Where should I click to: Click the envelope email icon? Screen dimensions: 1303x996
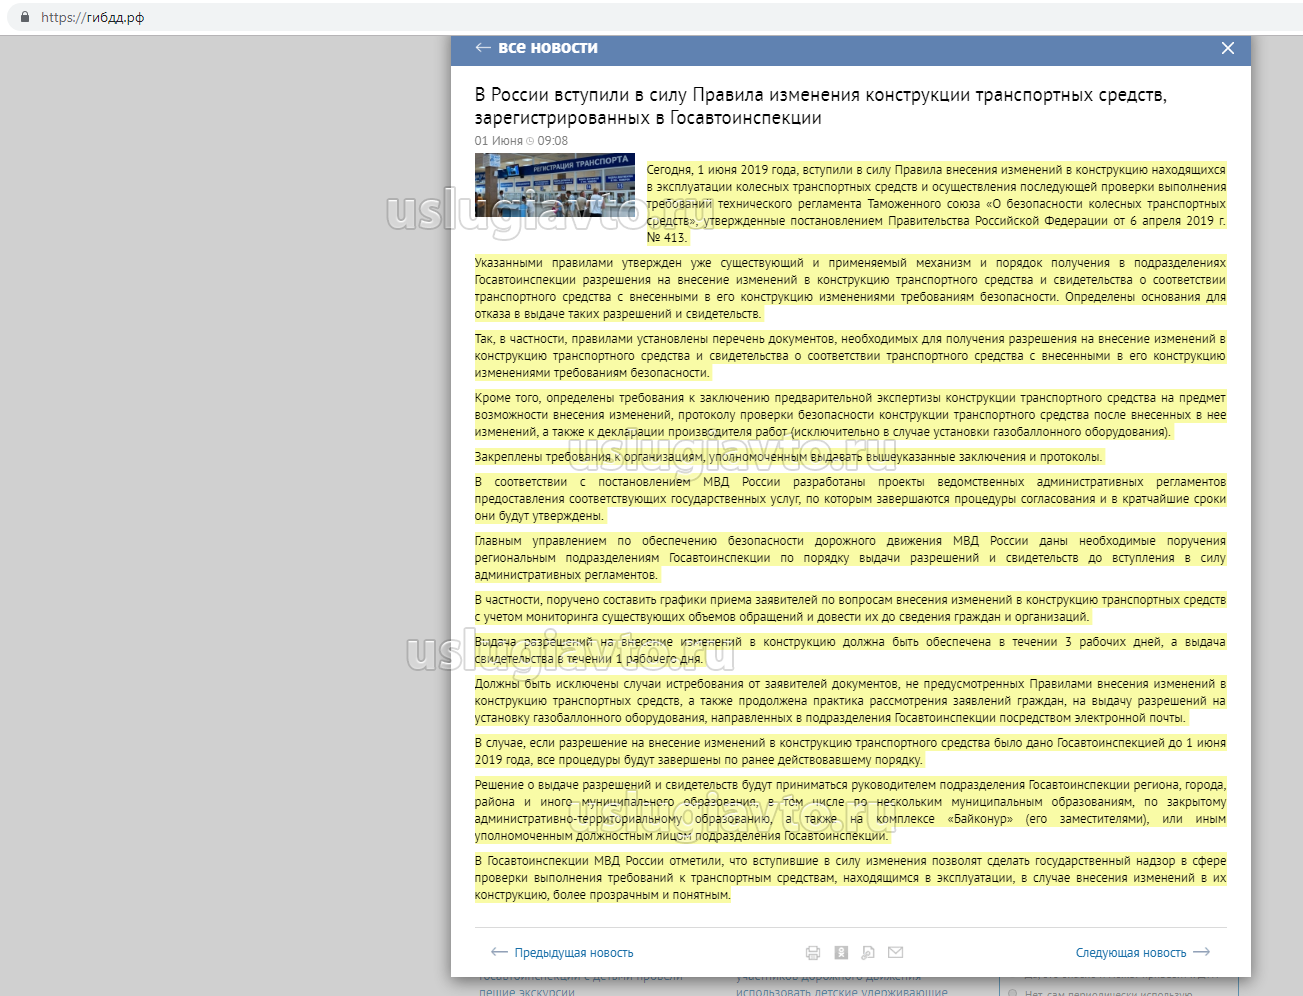pyautogui.click(x=895, y=953)
